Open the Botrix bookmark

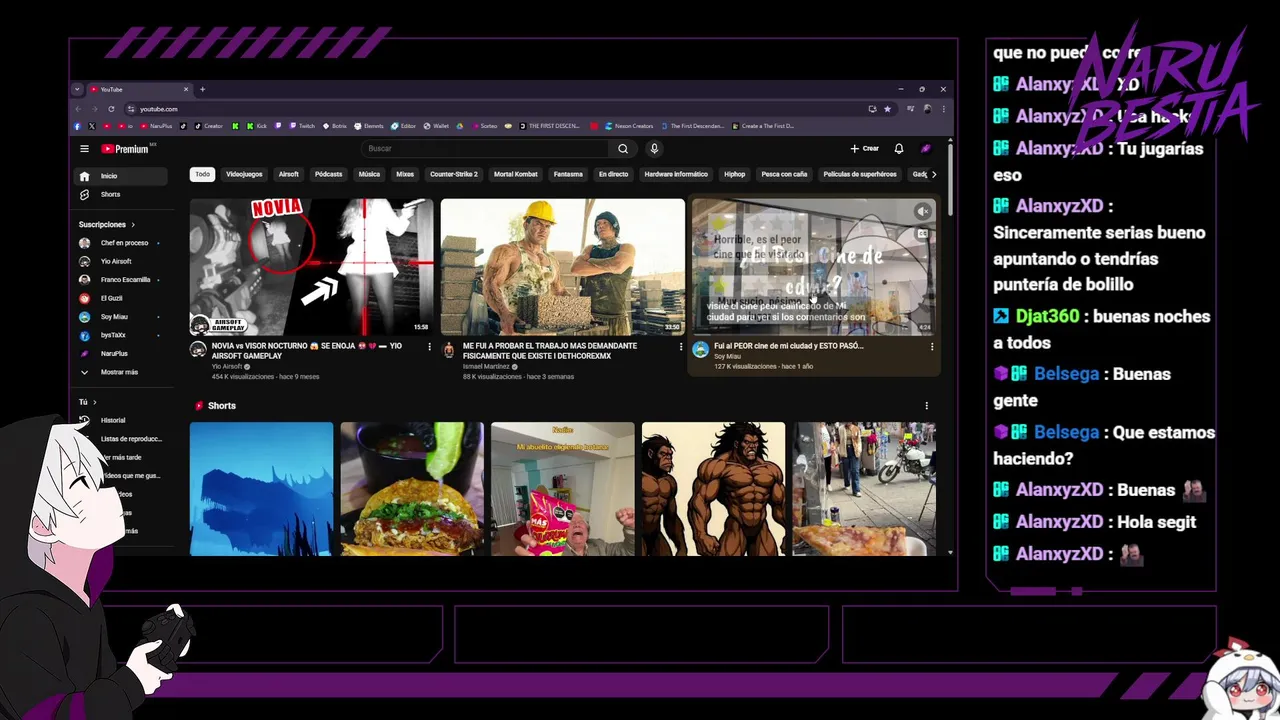click(334, 126)
